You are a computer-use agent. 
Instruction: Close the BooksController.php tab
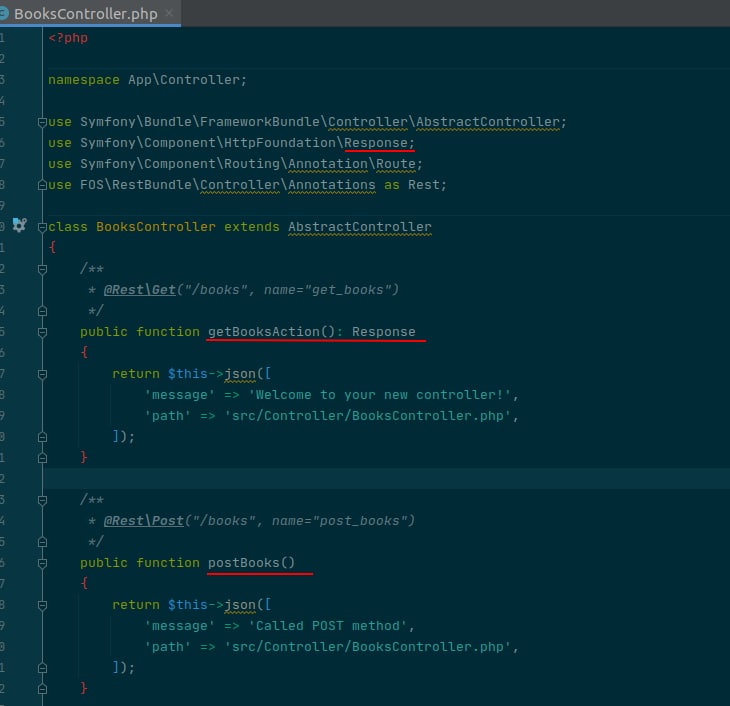coord(169,14)
